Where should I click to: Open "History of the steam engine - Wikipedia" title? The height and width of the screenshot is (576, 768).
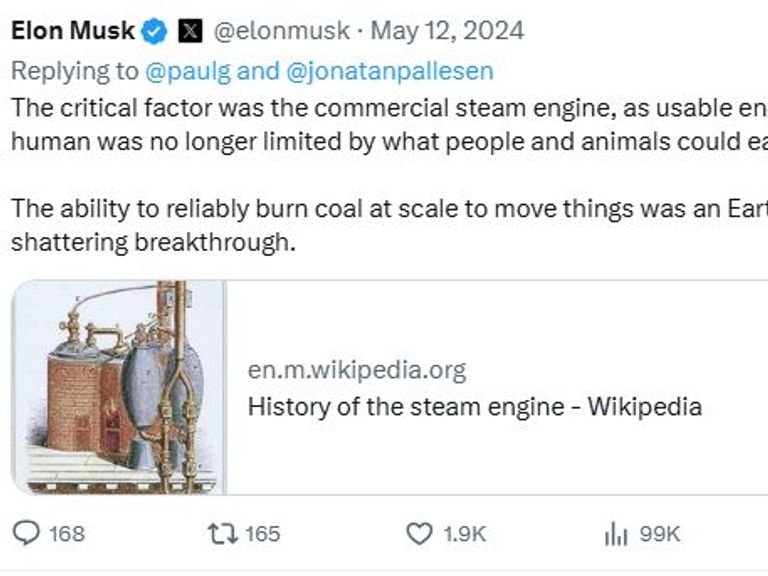[474, 406]
